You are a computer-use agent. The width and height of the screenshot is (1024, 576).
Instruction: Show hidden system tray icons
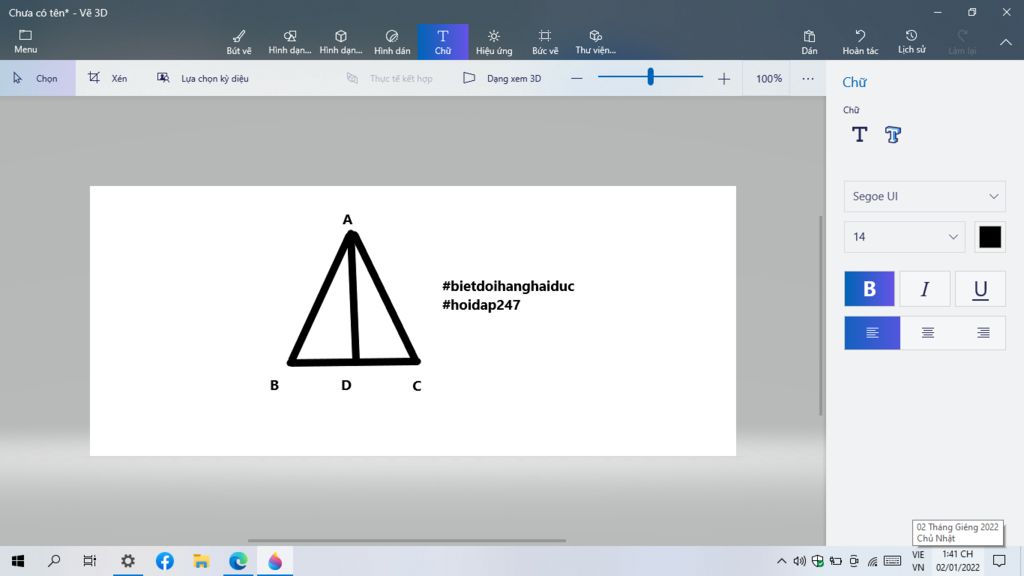[x=781, y=561]
